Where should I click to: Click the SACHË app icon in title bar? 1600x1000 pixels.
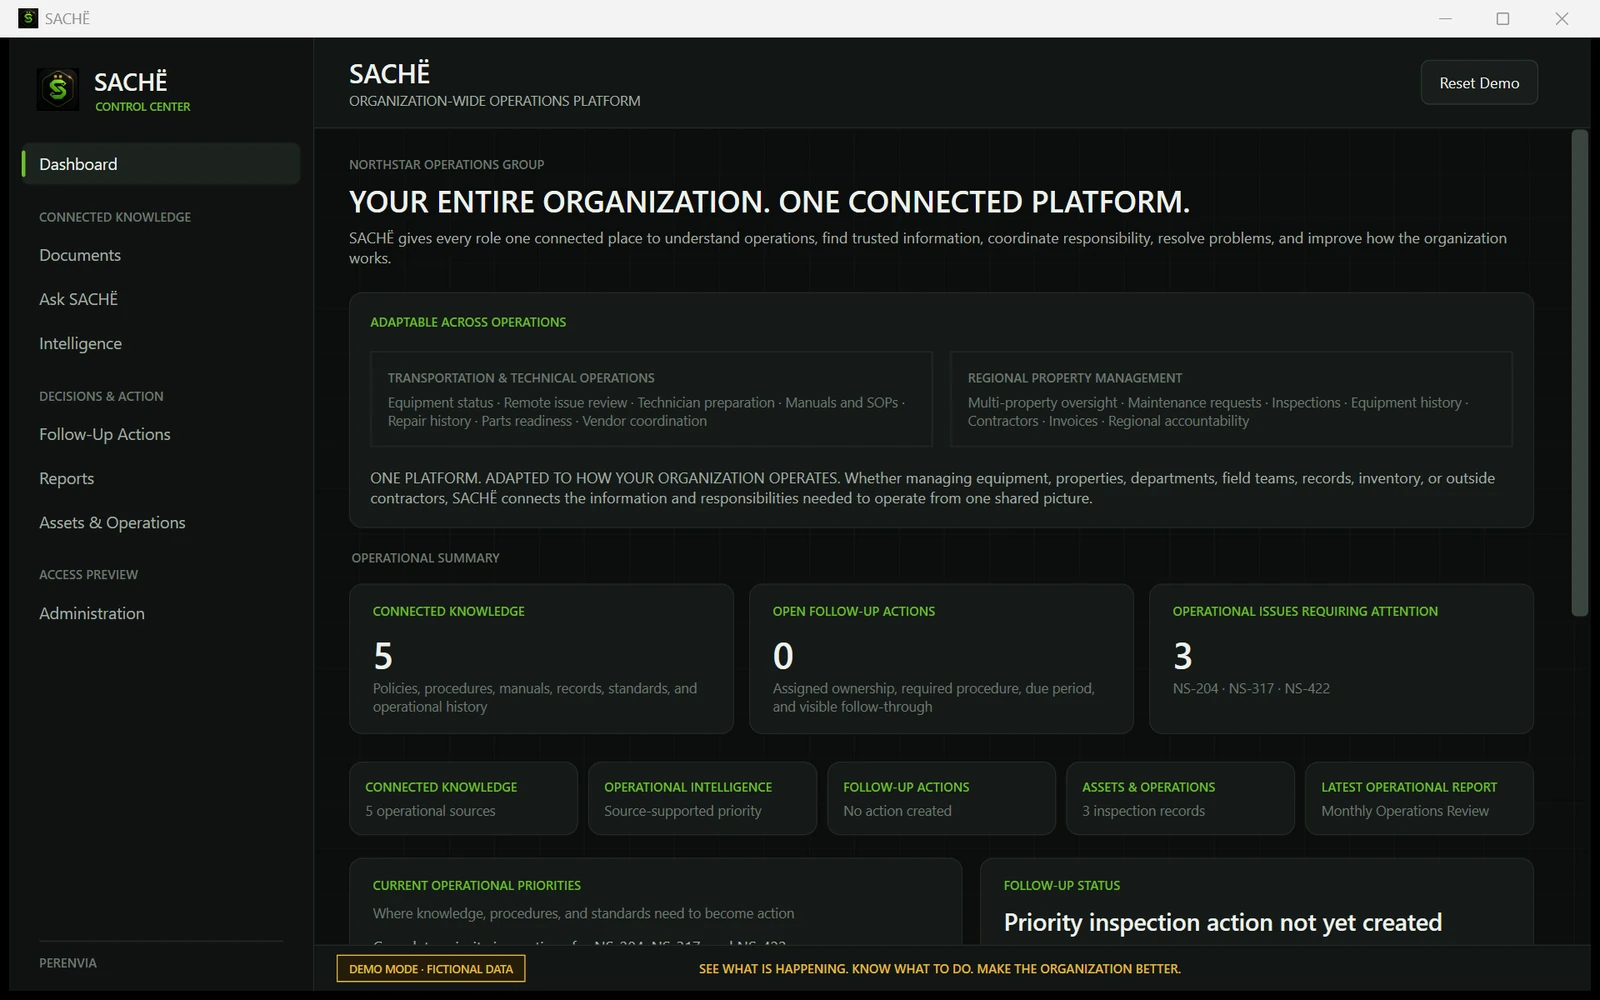coord(28,18)
